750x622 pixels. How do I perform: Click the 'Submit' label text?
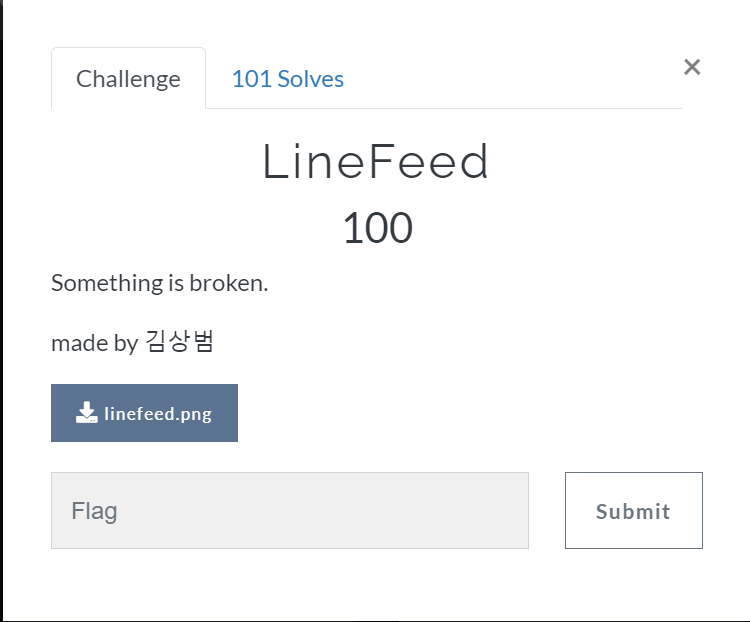point(633,511)
